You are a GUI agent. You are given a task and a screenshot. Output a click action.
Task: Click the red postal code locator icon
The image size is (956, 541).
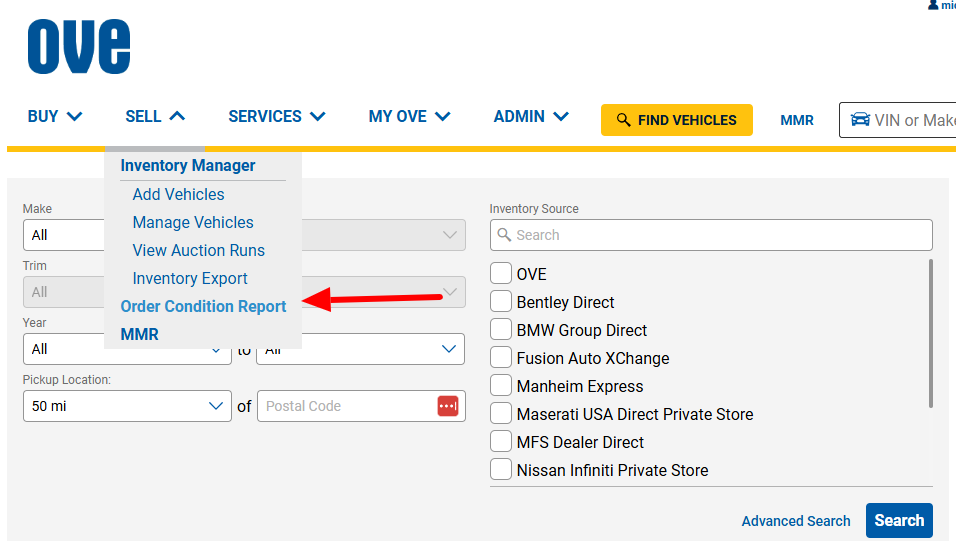point(447,406)
